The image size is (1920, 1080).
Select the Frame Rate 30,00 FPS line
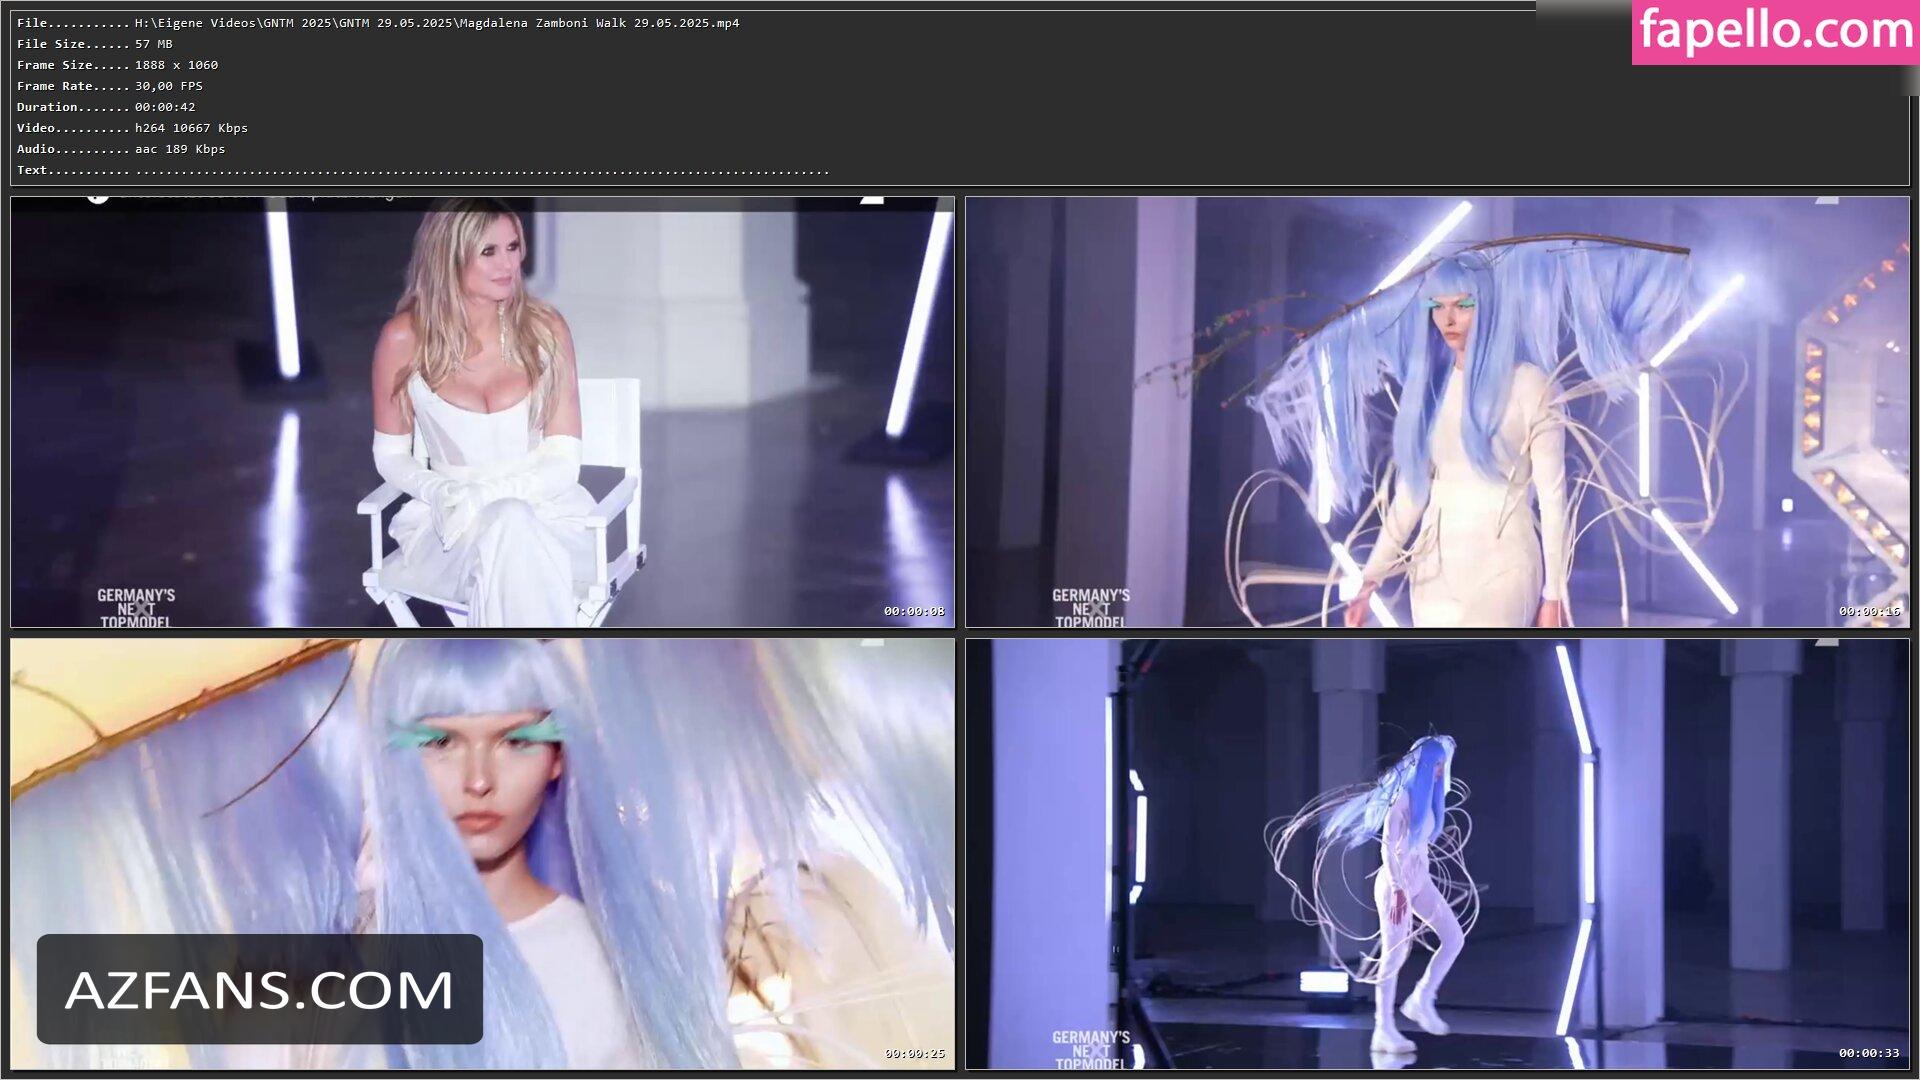(x=110, y=86)
